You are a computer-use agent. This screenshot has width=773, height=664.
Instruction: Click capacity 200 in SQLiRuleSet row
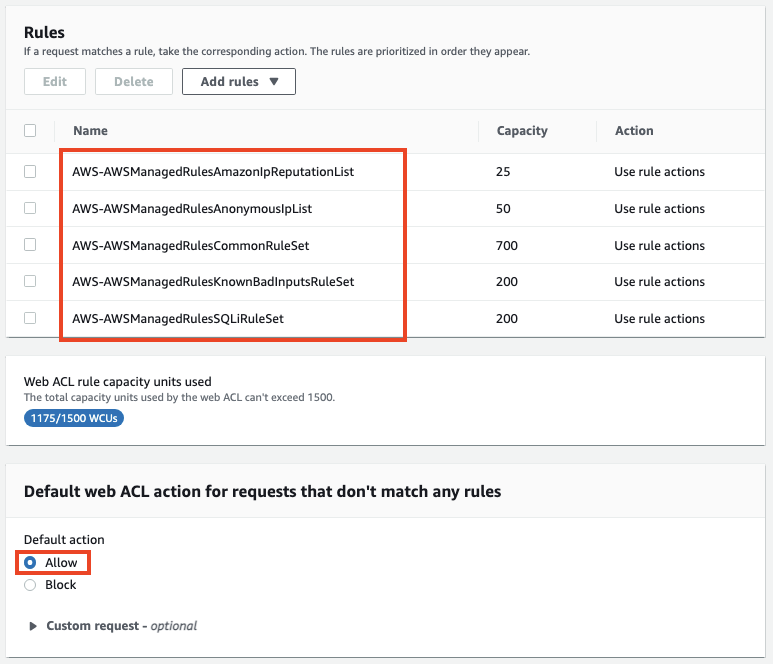pyautogui.click(x=507, y=319)
